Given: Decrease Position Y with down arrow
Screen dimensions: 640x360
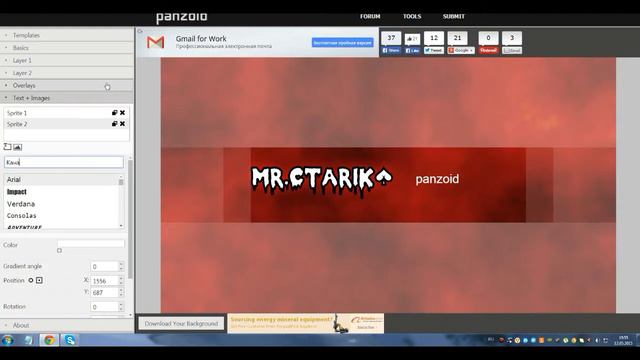Looking at the screenshot, I should [121, 295].
